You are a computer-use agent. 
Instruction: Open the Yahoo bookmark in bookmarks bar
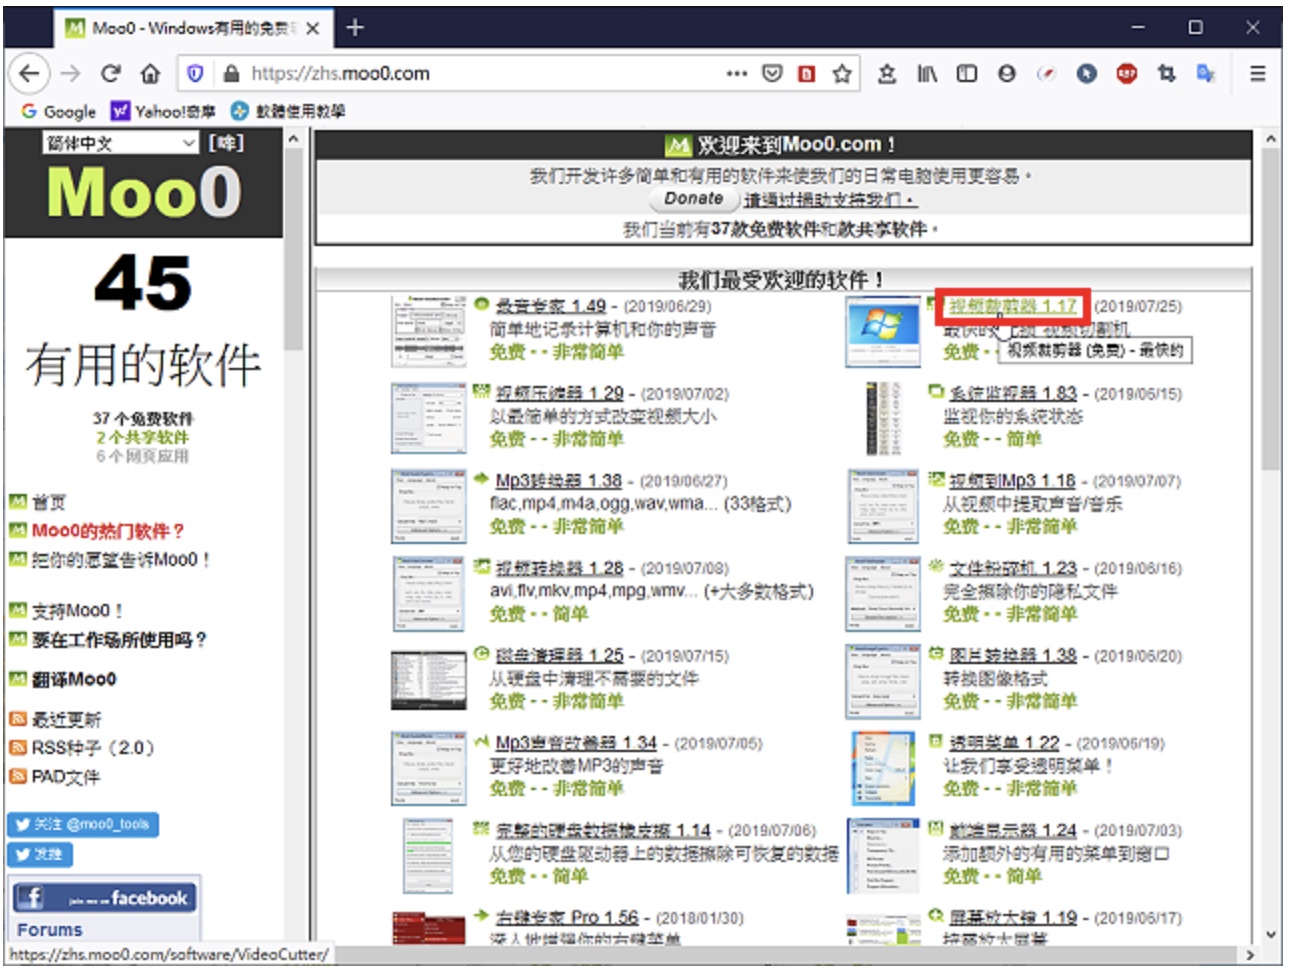[164, 111]
